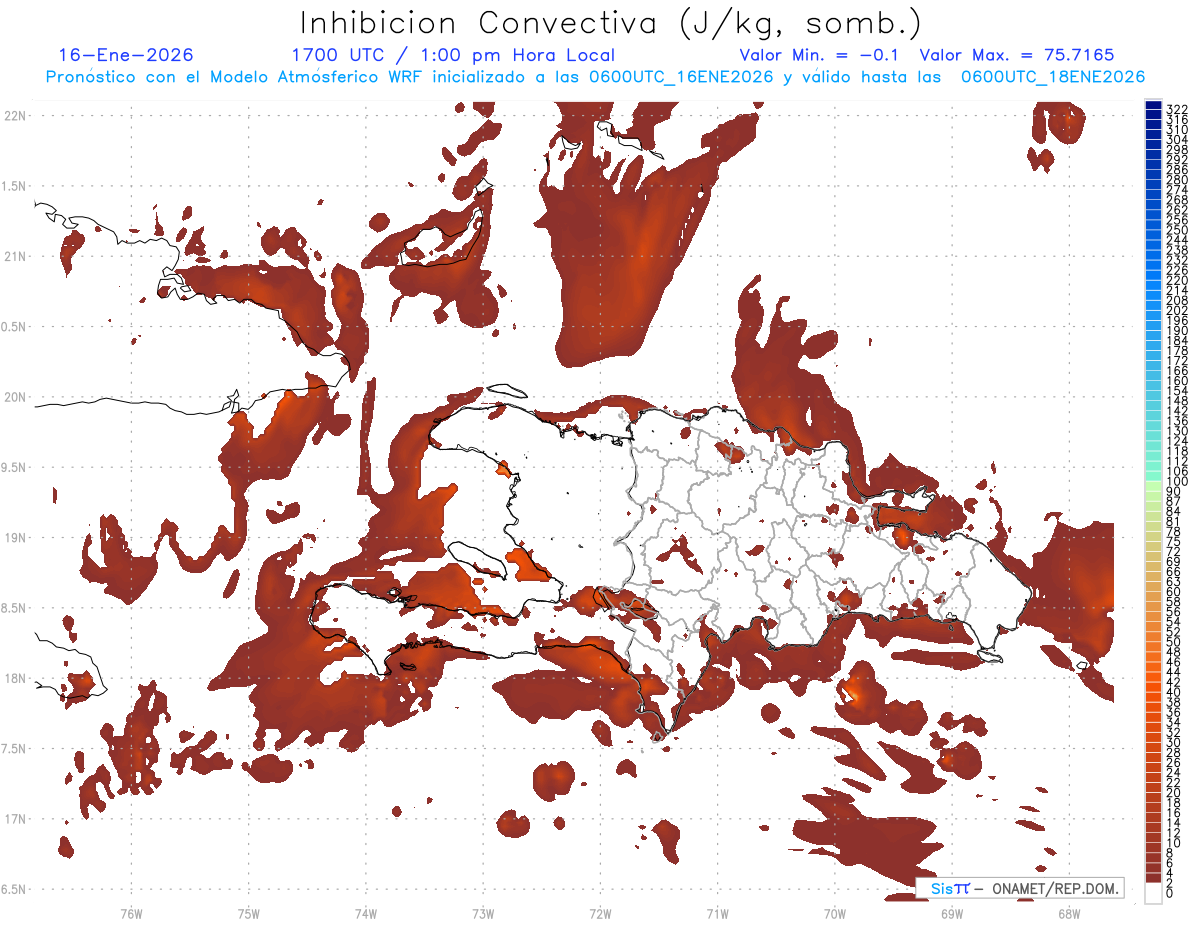The height and width of the screenshot is (927, 1200).
Task: Click the '21N' latitude label
Action: tap(16, 256)
